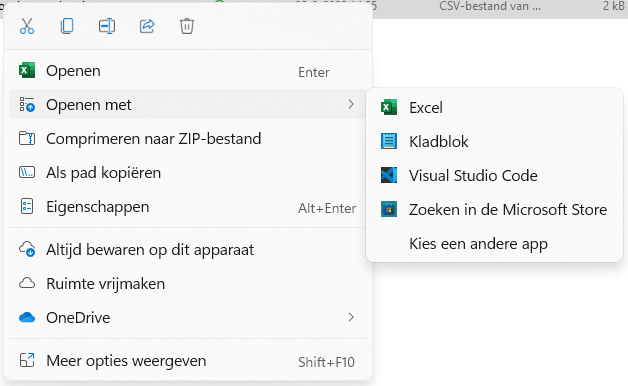Click the Excel icon beside Openen
628x386 pixels.
coord(27,71)
